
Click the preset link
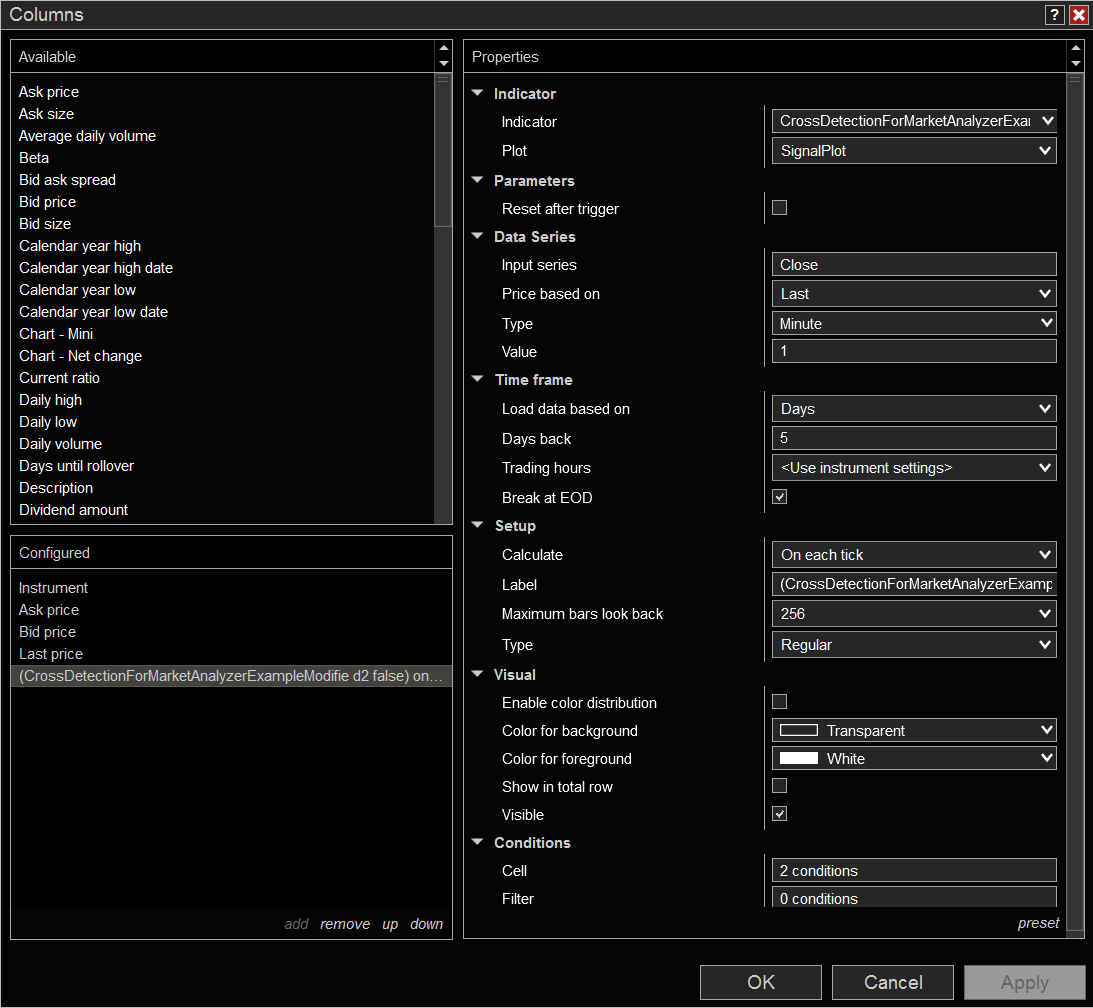click(x=1038, y=923)
